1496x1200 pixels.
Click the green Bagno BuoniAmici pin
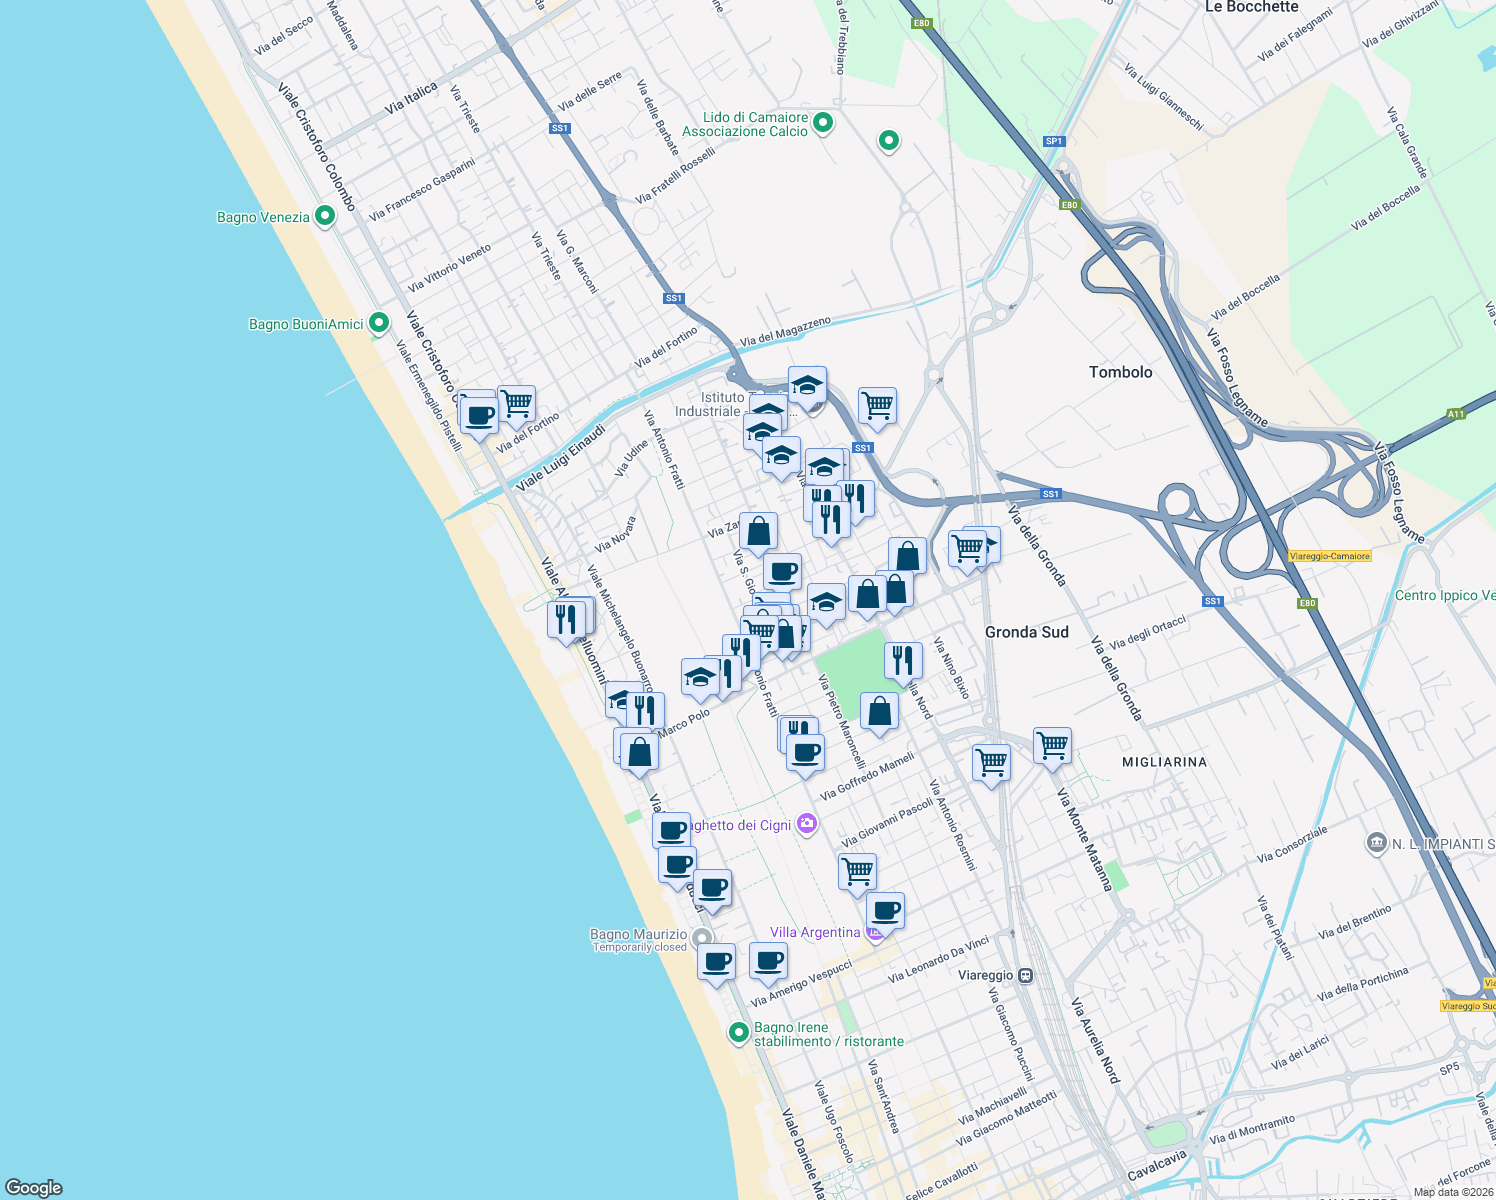click(378, 323)
